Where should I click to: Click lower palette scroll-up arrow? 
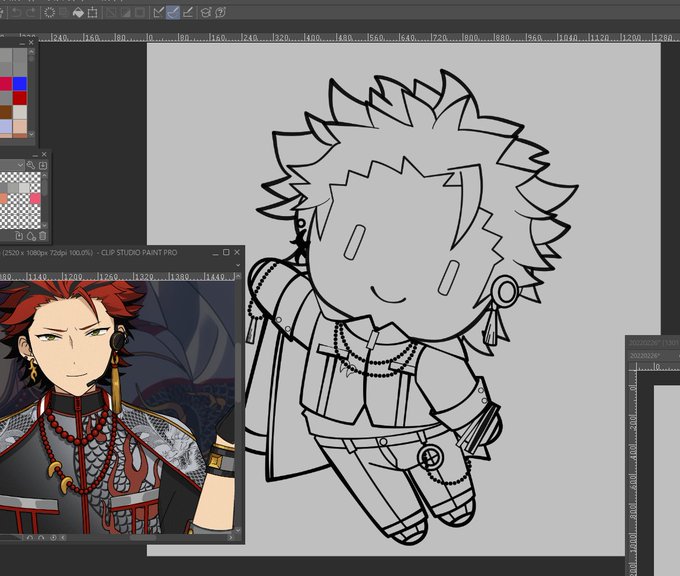[x=45, y=174]
